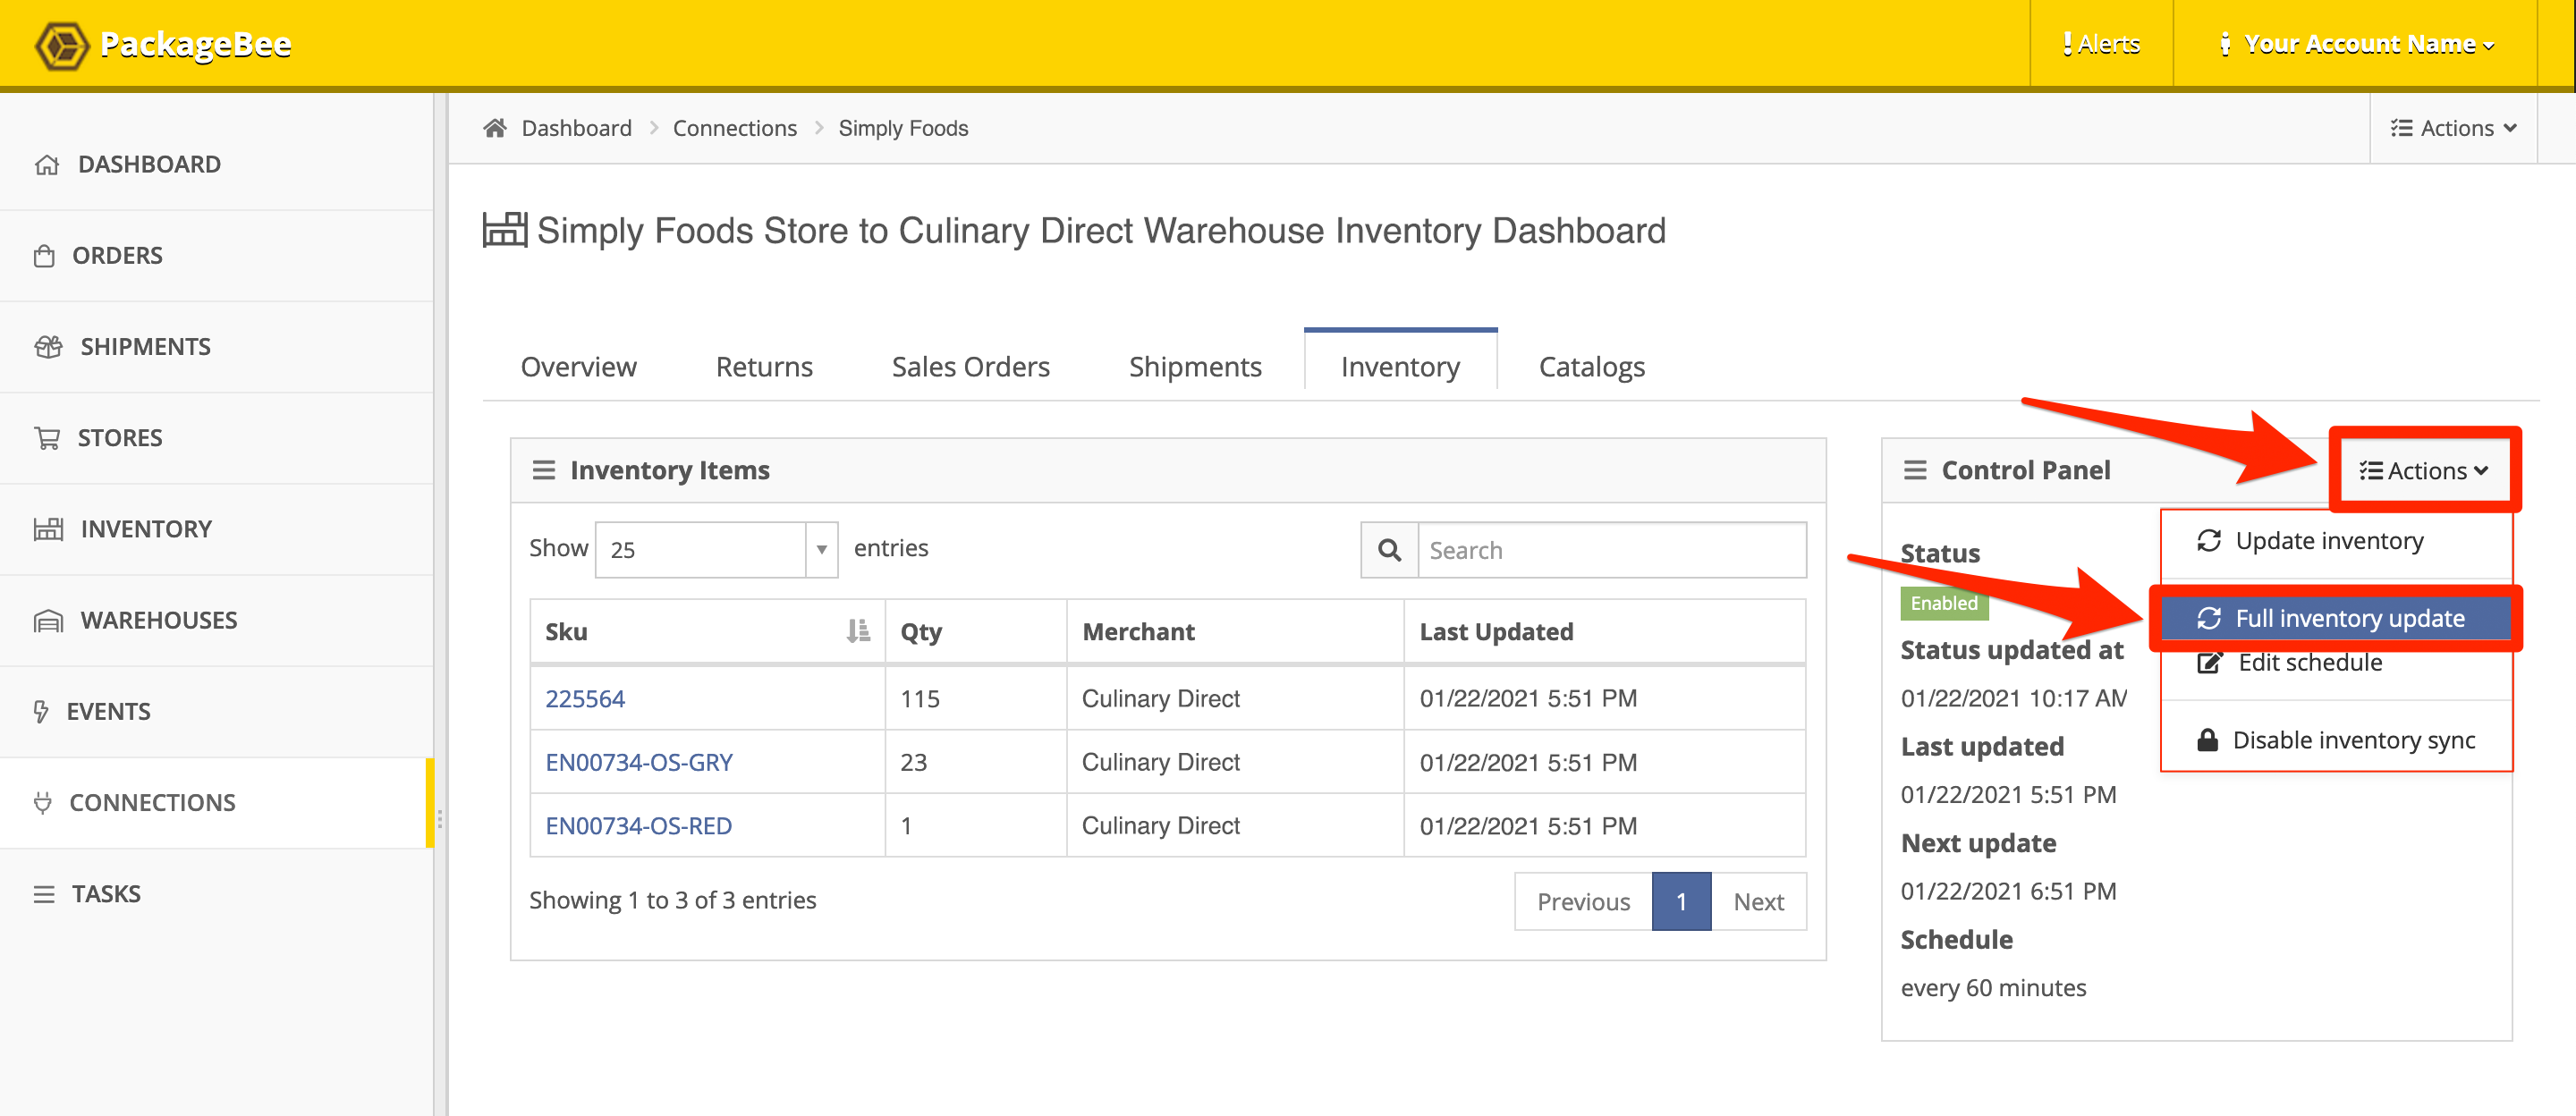2576x1116 pixels.
Task: Open the Show entries count dropdown
Action: pyautogui.click(x=716, y=549)
